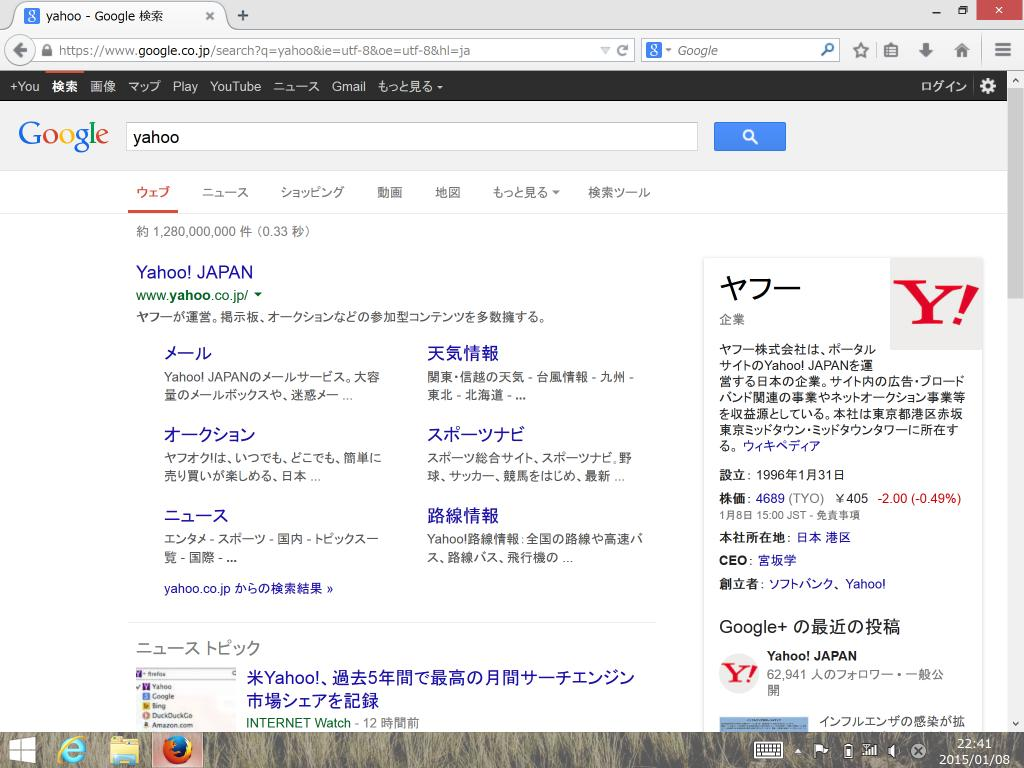Viewport: 1024px width, 768px height.
Task: Click the ログイン button
Action: point(943,86)
